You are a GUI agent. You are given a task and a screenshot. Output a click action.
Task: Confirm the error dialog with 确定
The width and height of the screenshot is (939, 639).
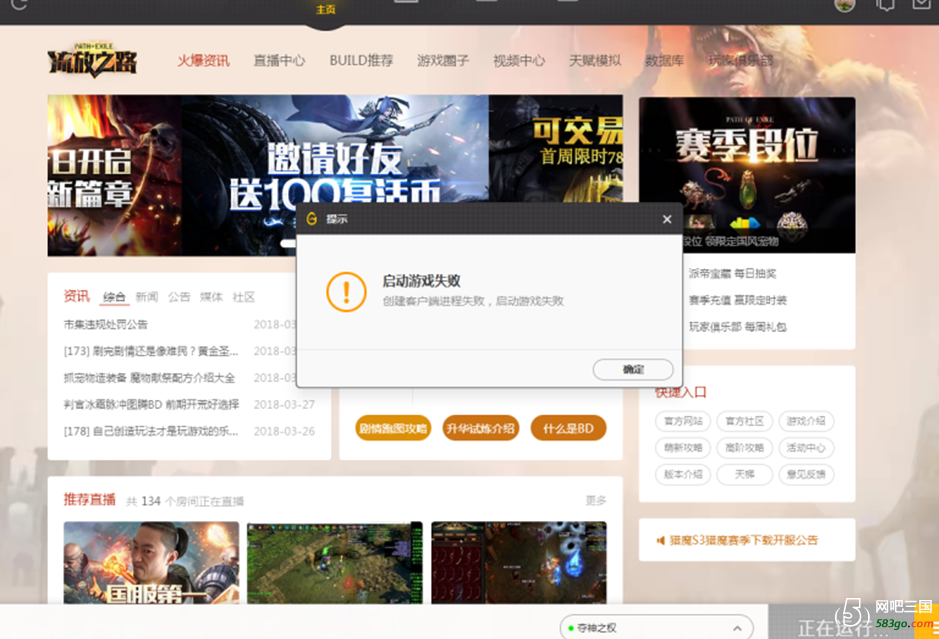pyautogui.click(x=633, y=370)
